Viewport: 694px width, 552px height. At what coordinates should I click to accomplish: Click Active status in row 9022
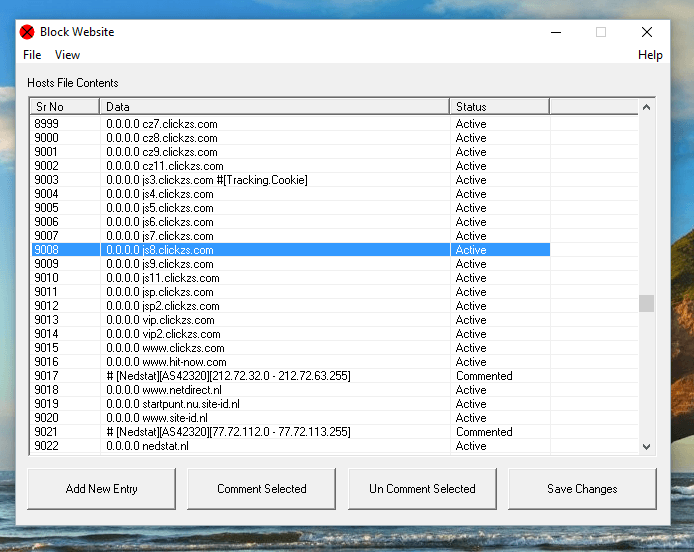point(471,446)
